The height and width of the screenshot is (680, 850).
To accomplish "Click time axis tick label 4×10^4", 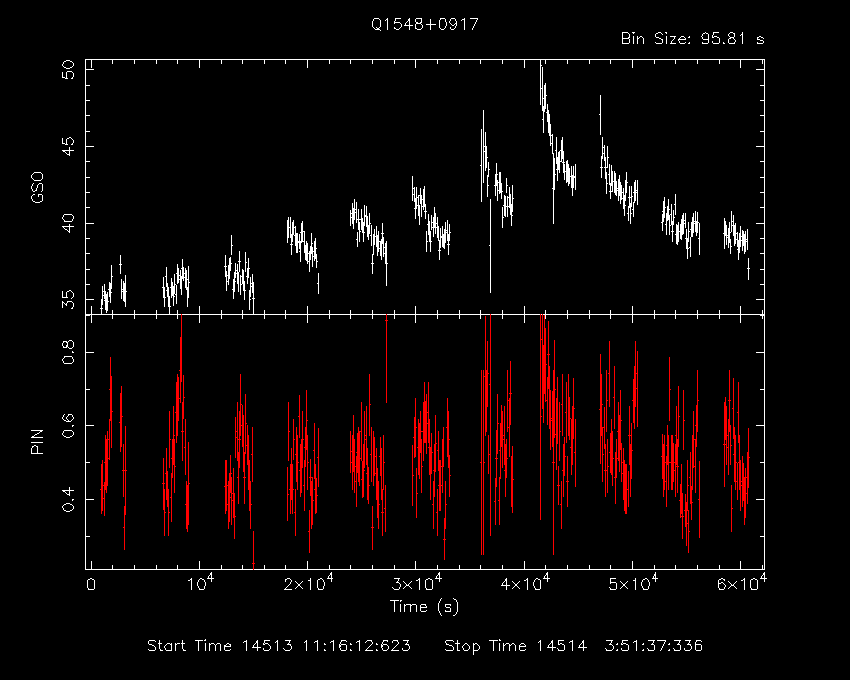I will [x=525, y=583].
